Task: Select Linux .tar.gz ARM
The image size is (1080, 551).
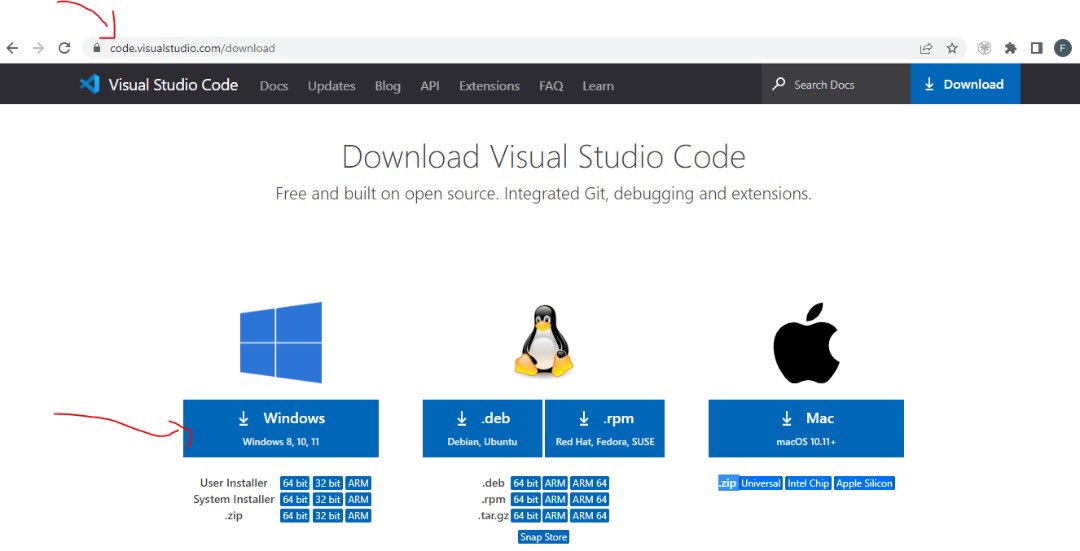Action: coord(555,516)
